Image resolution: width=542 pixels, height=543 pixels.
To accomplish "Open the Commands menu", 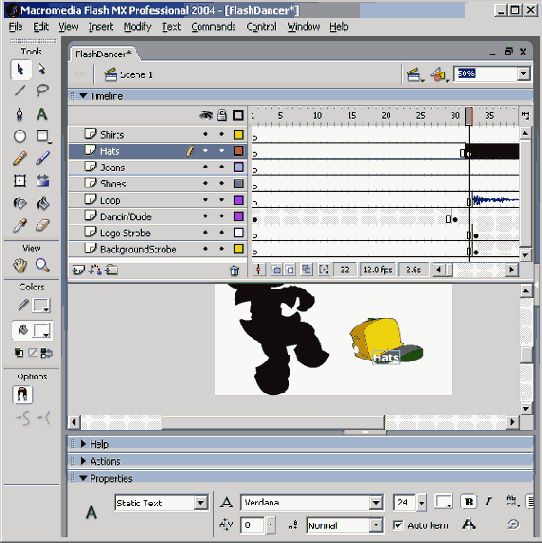I will click(x=213, y=27).
